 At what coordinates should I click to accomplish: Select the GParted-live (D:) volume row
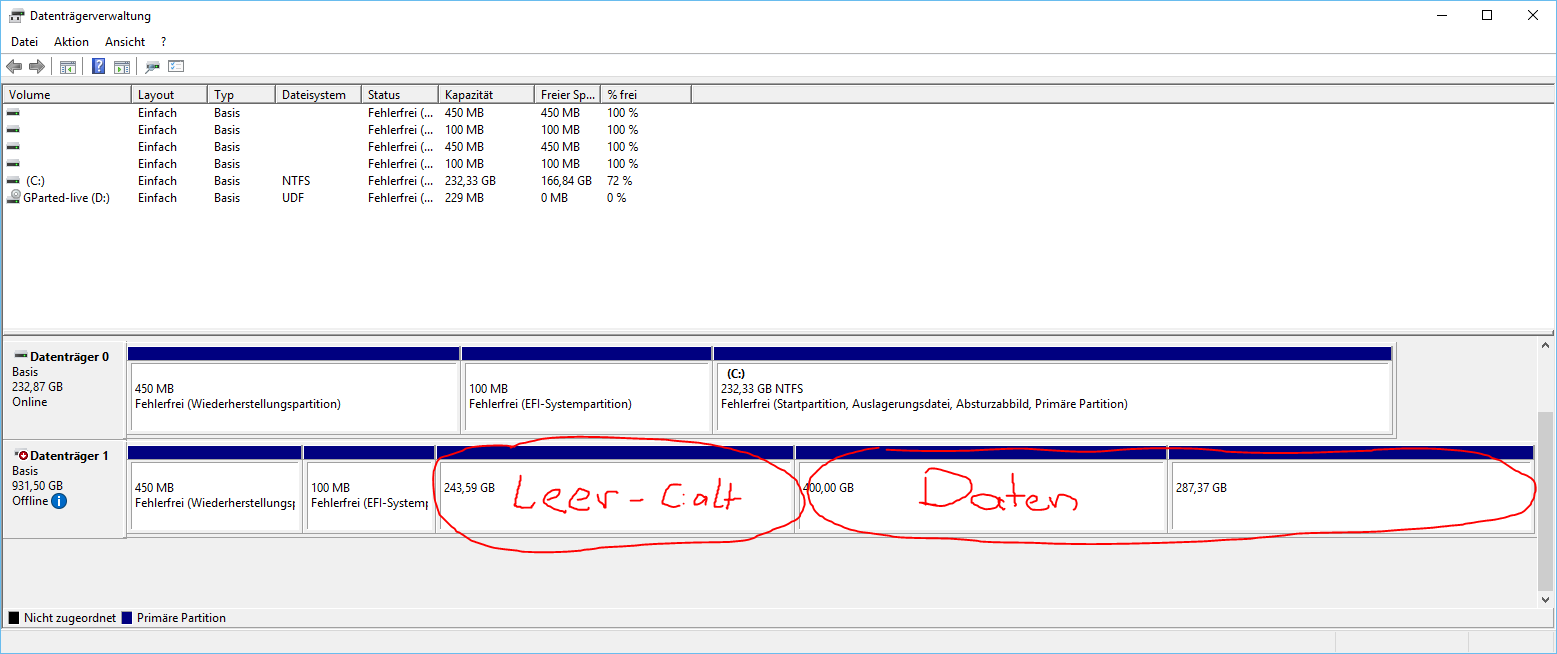click(x=347, y=198)
